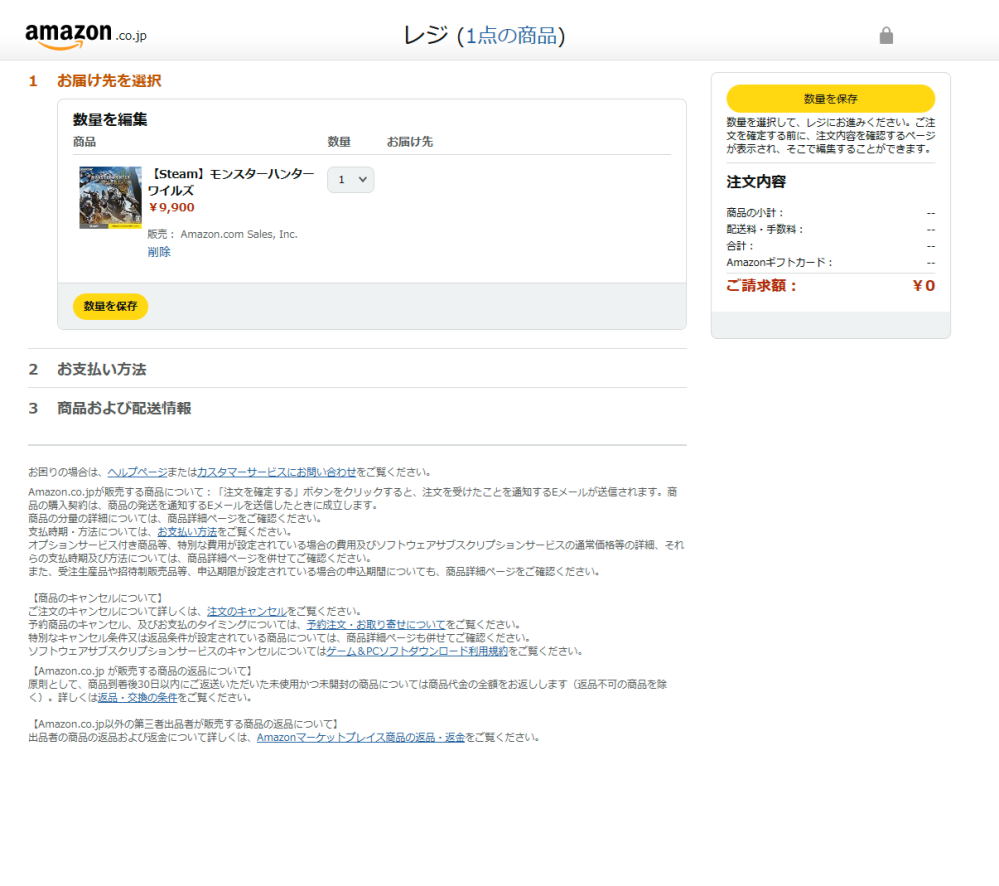The width and height of the screenshot is (999, 886).
Task: Click the 注文内容 heading
Action: pyautogui.click(x=756, y=182)
